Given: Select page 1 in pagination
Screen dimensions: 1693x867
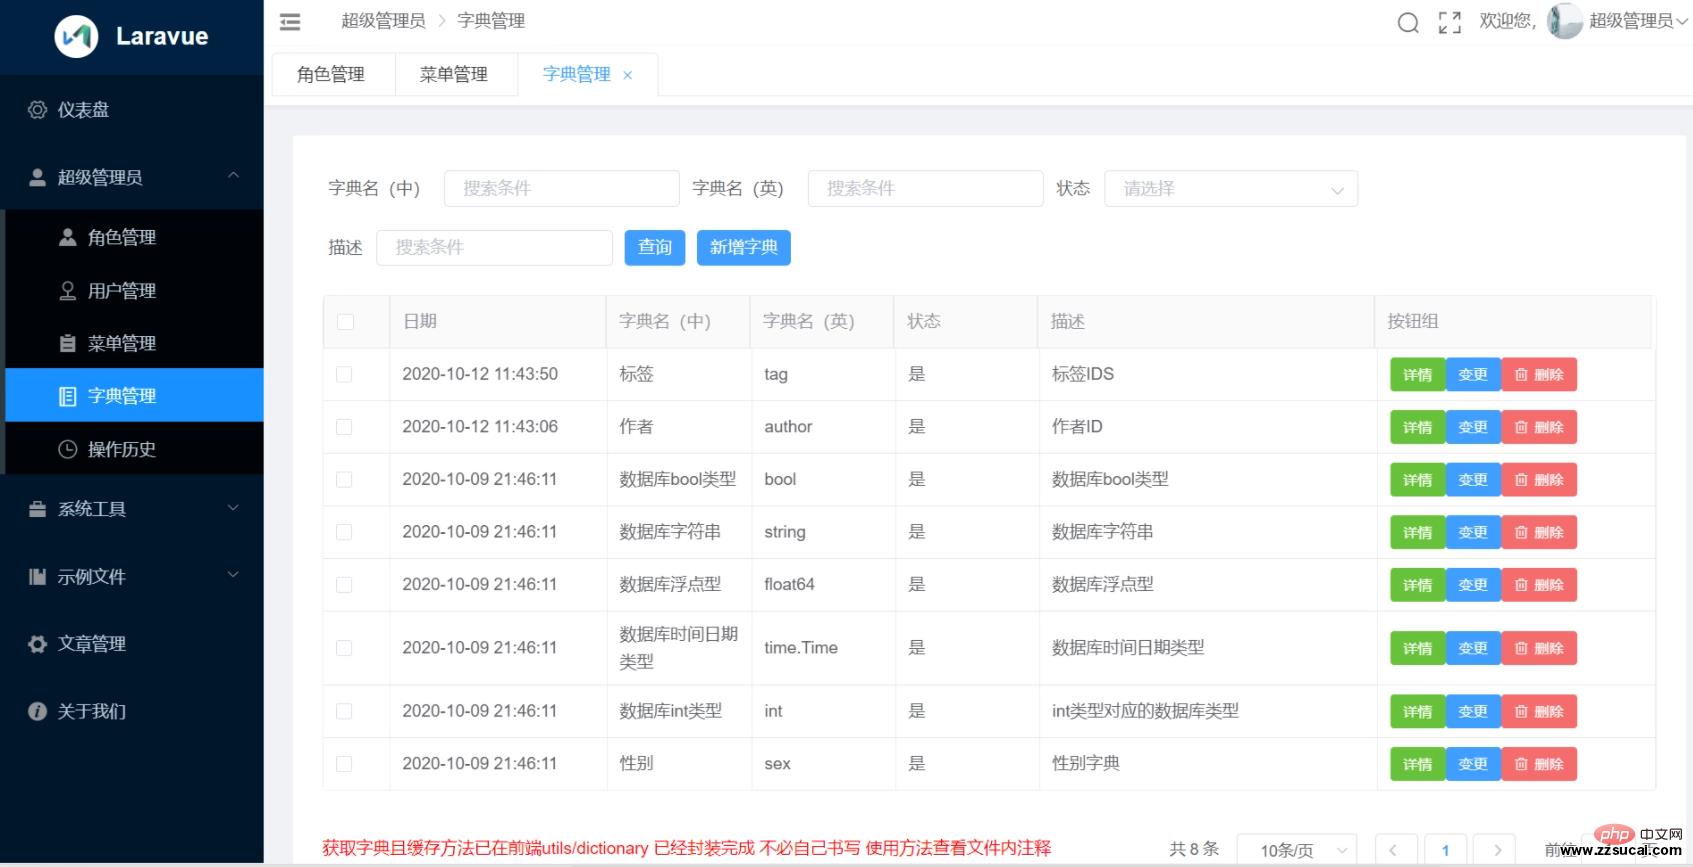Looking at the screenshot, I should tap(1445, 850).
